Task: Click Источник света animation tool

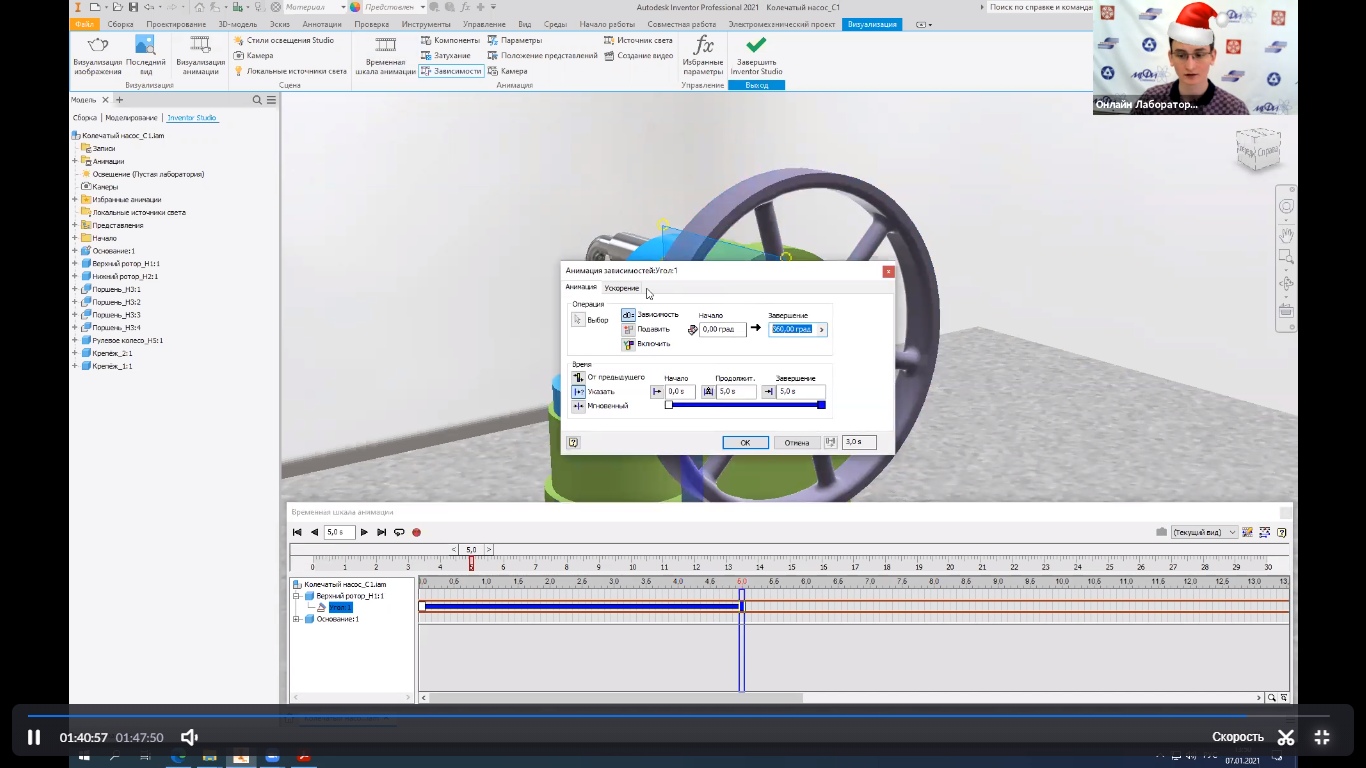Action: pos(638,40)
